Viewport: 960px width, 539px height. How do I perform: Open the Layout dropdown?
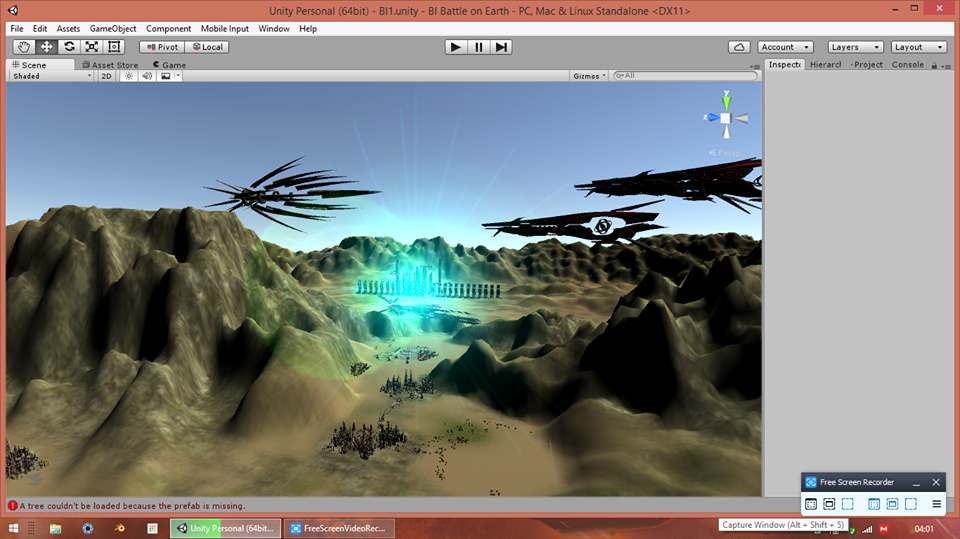click(918, 47)
